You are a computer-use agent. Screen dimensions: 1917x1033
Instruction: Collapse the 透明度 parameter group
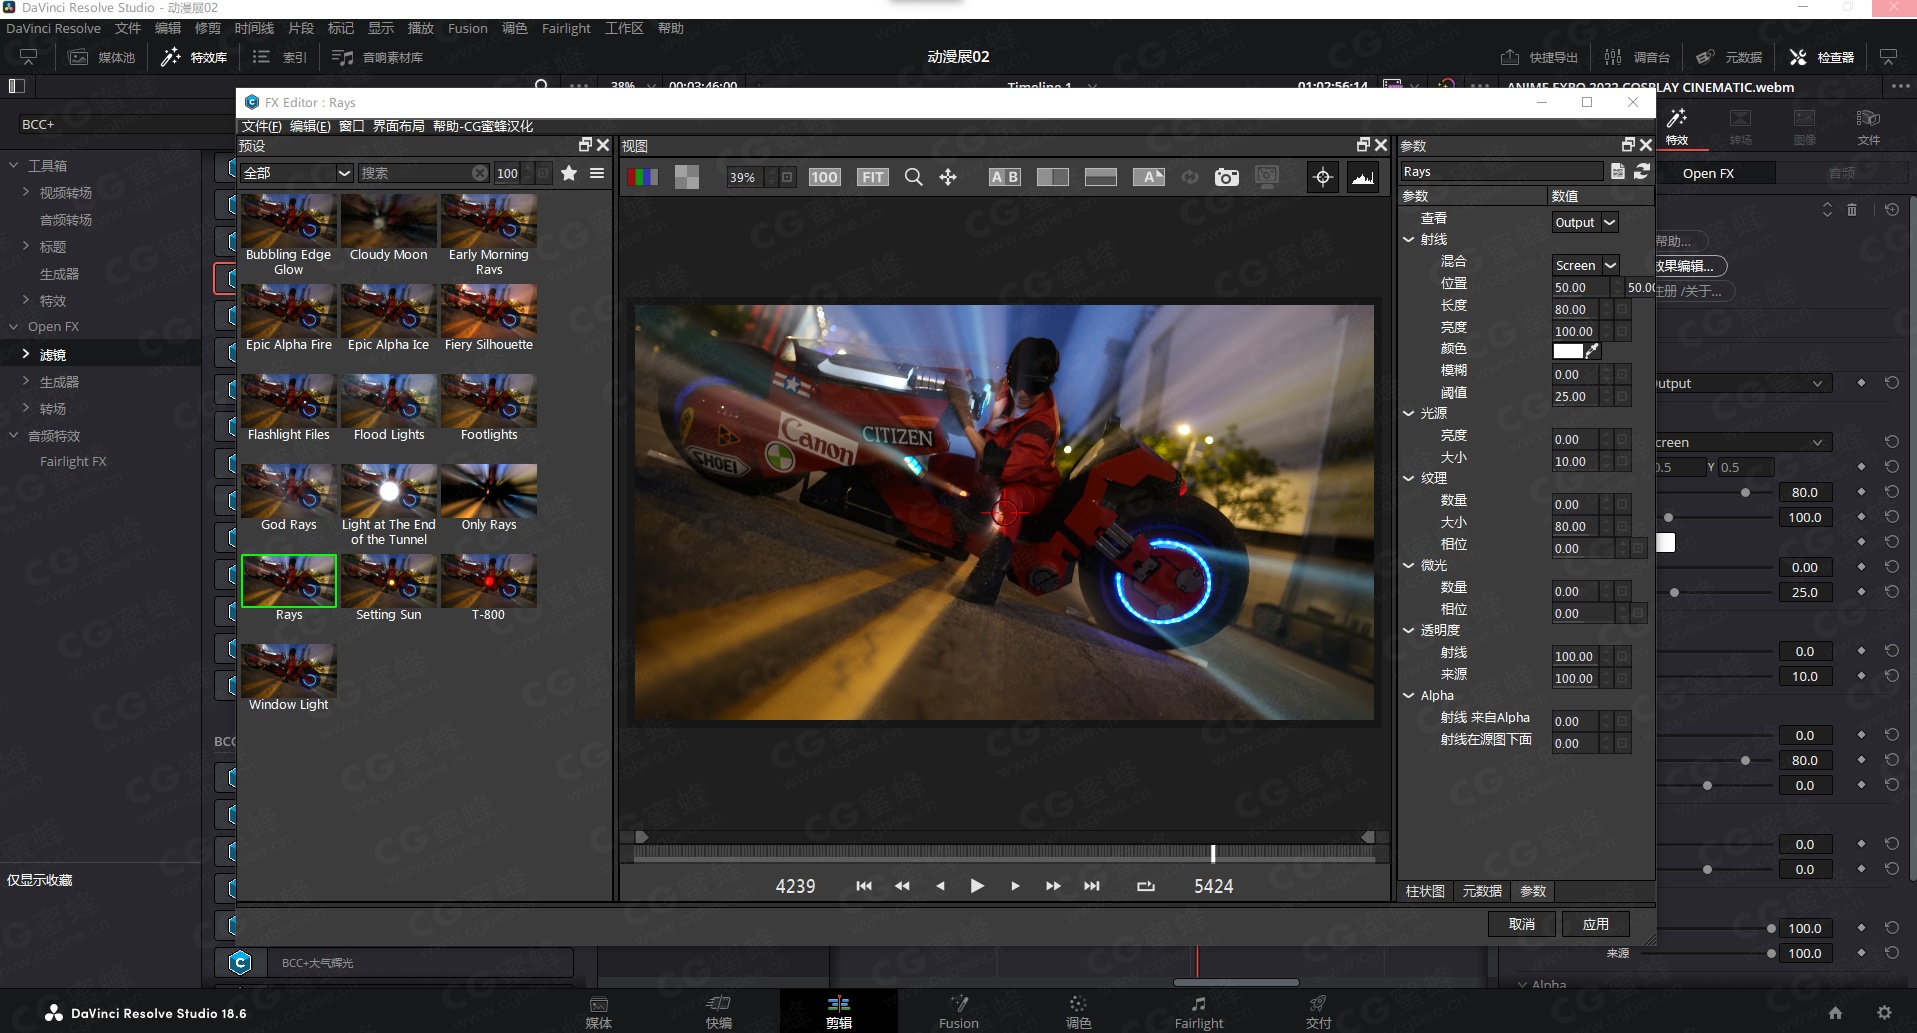tap(1408, 631)
